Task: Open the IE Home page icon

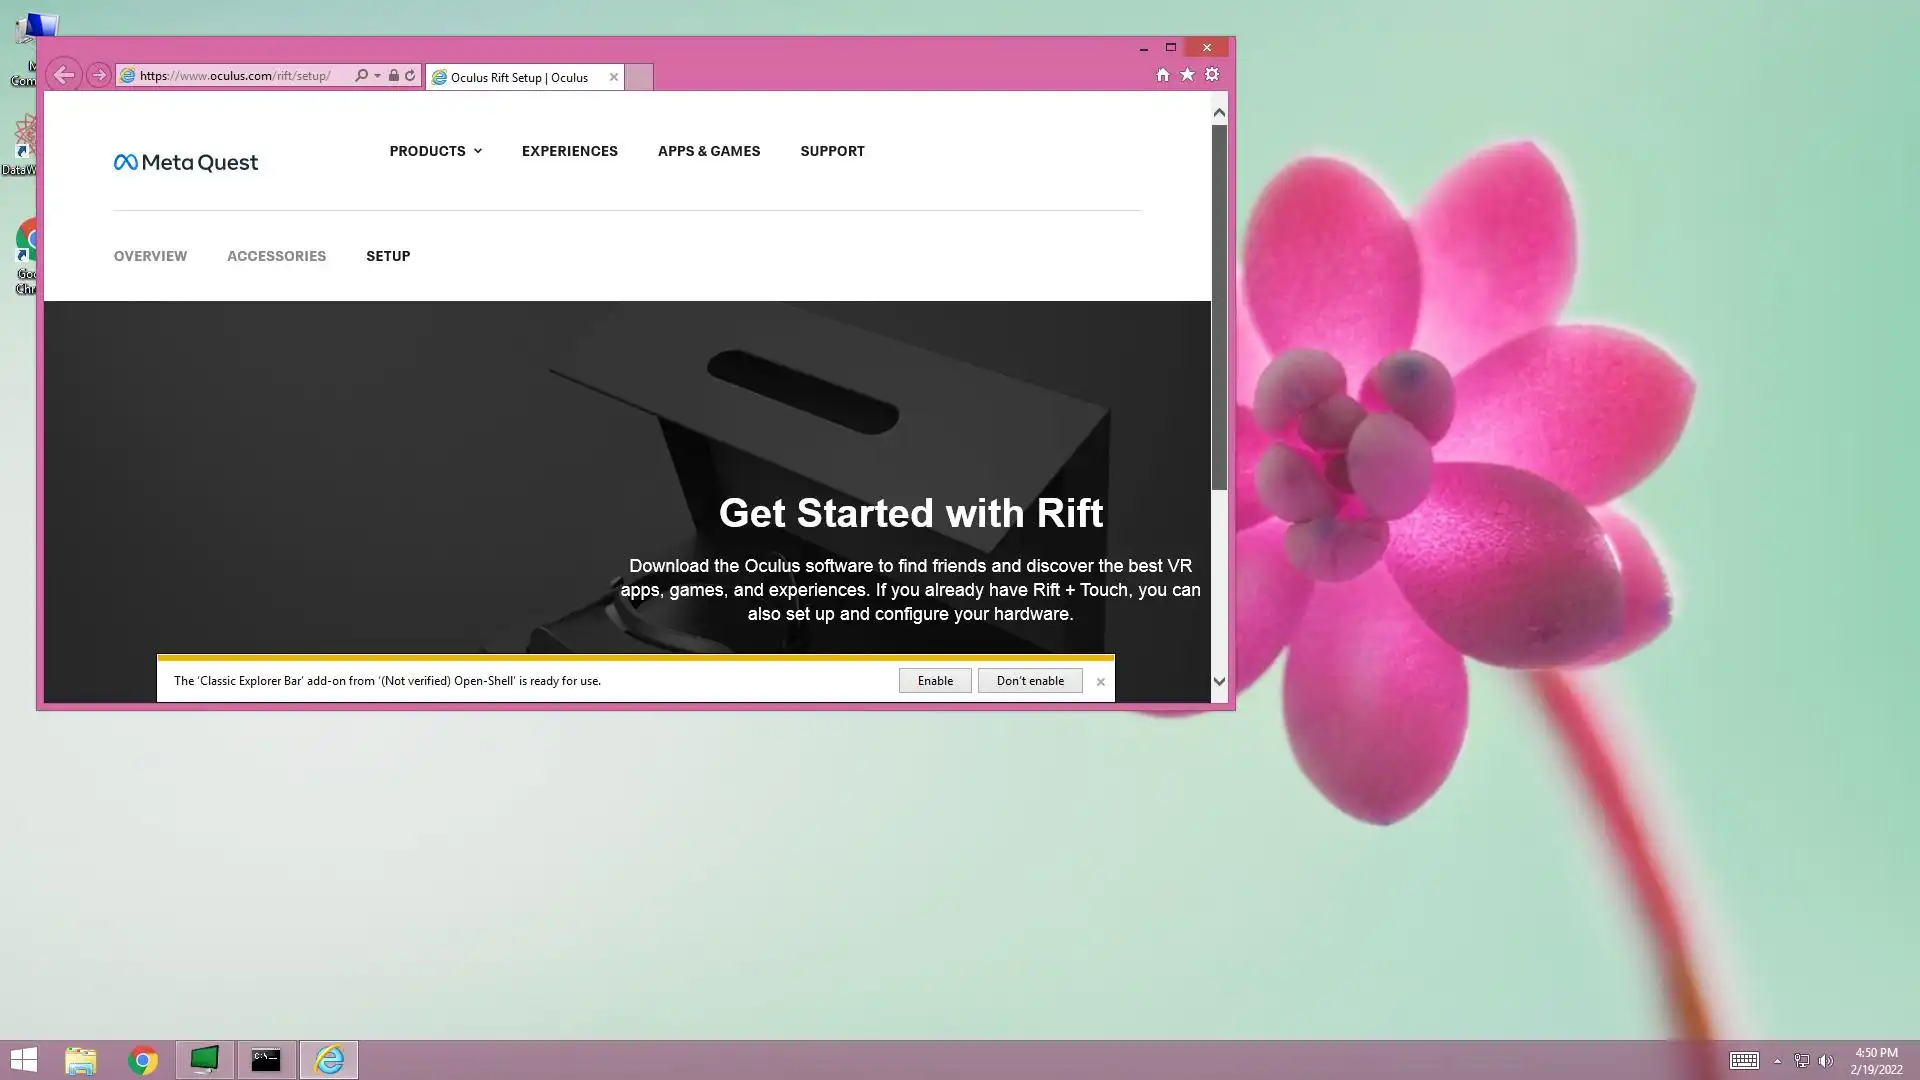Action: pyautogui.click(x=1162, y=75)
